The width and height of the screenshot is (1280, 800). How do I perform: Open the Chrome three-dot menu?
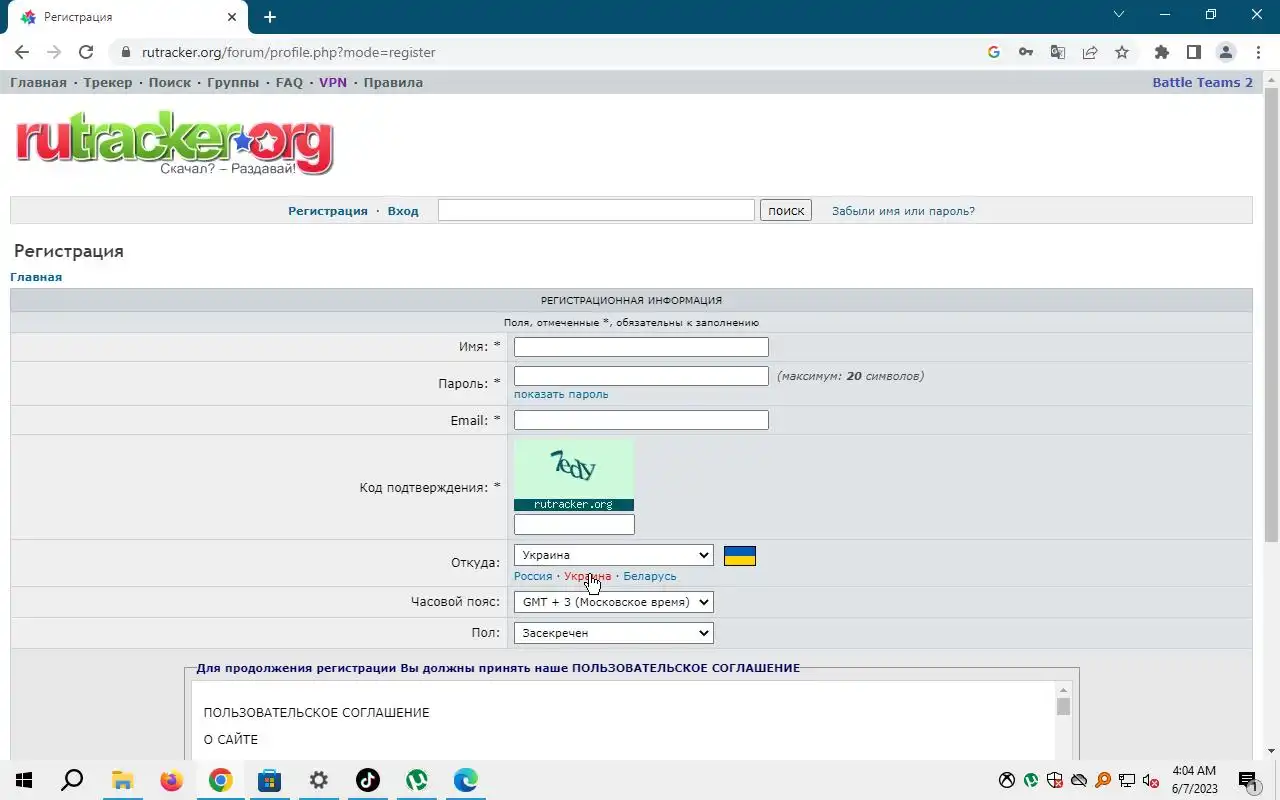tap(1258, 52)
